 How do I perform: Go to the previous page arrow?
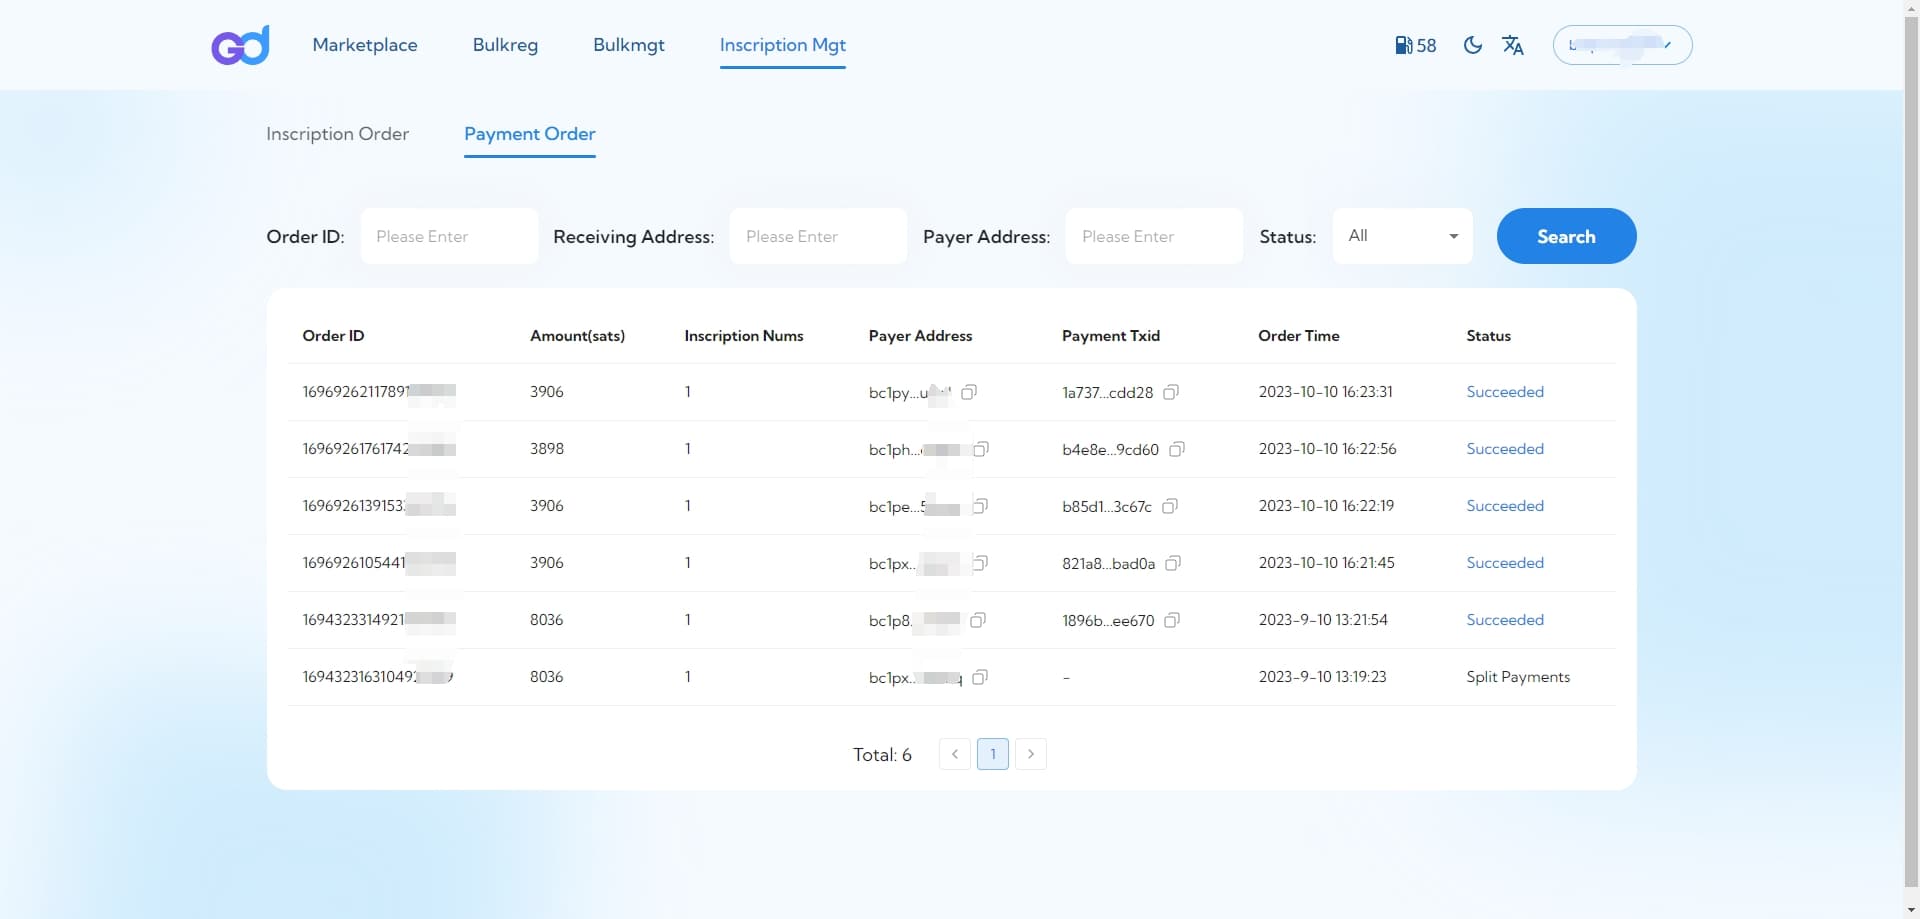[x=955, y=754]
